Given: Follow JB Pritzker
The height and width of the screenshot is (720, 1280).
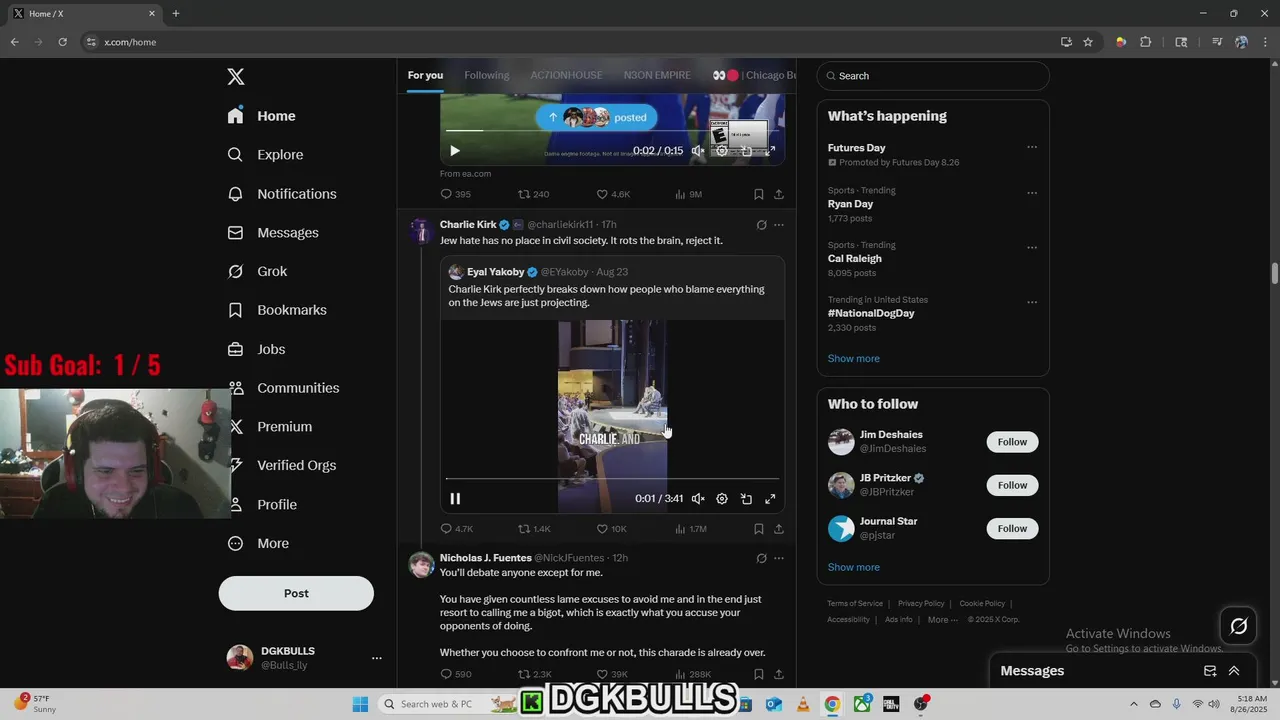Looking at the screenshot, I should [1012, 485].
